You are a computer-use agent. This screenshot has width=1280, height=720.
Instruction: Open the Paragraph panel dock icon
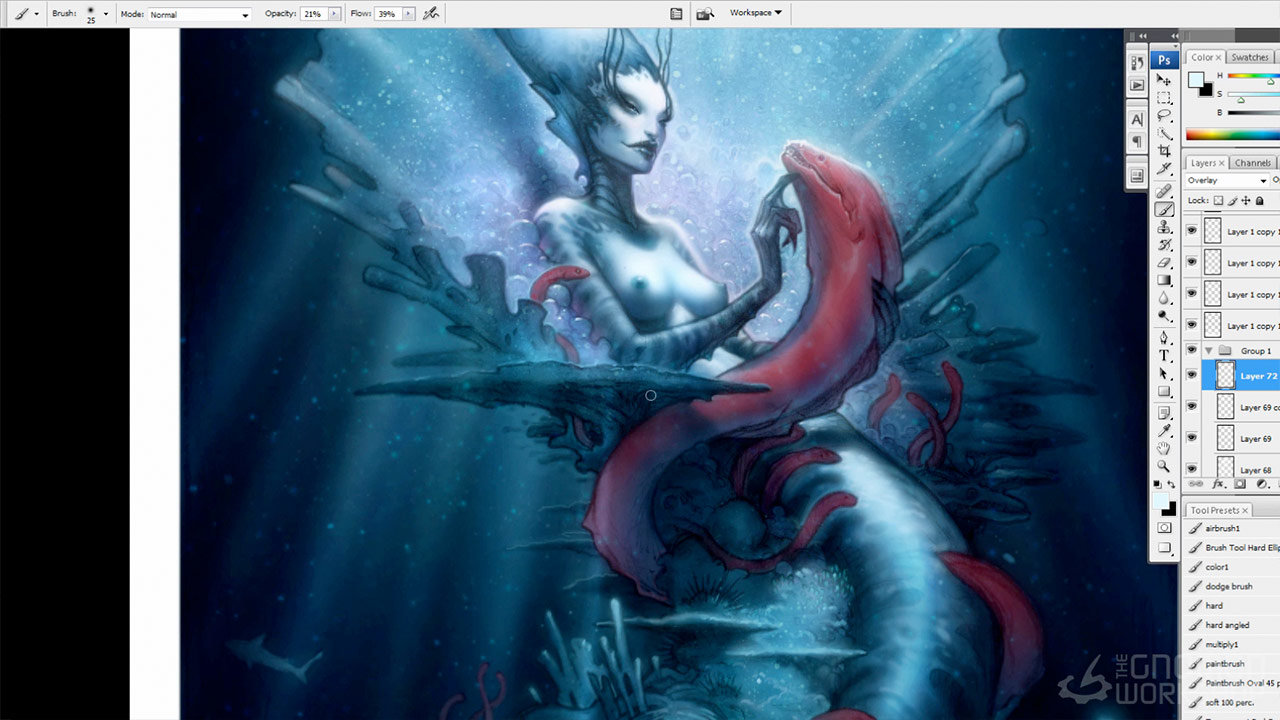tap(1137, 142)
